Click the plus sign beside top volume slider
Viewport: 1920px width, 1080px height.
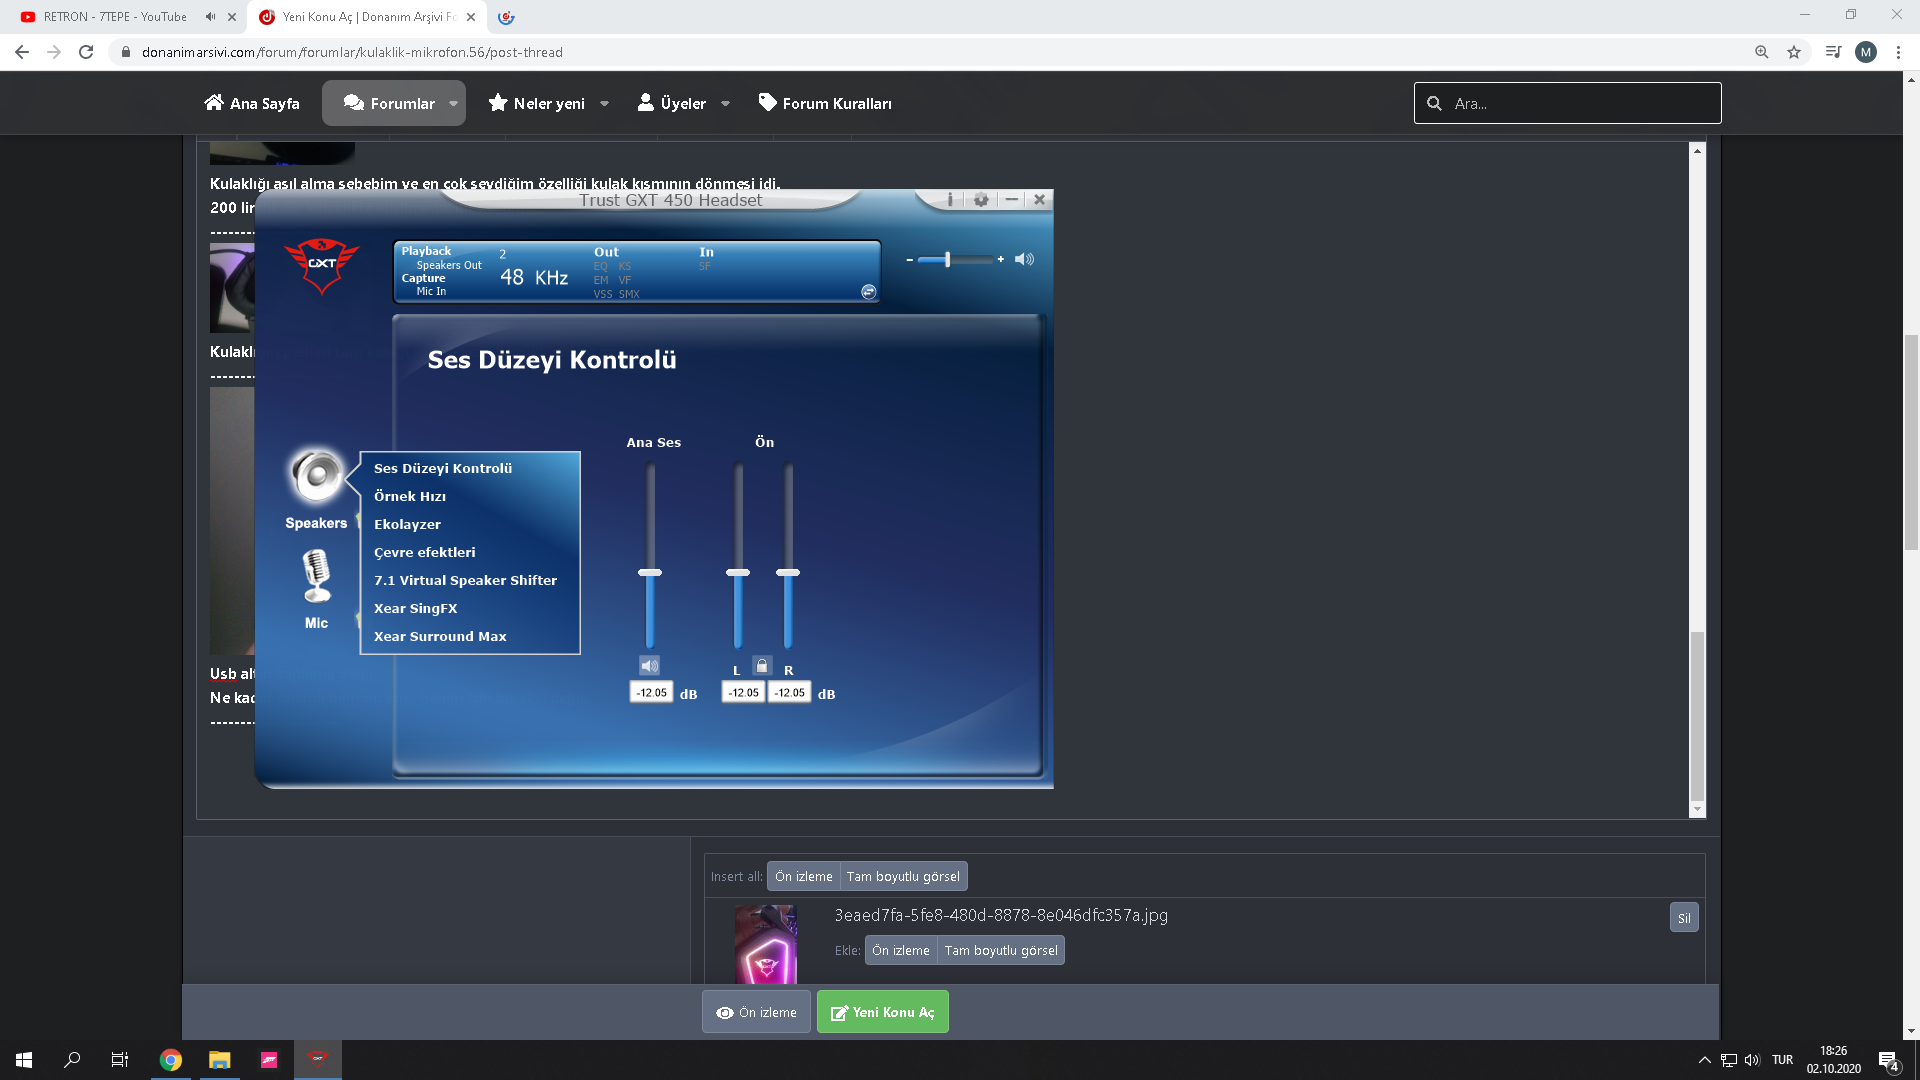click(1000, 259)
